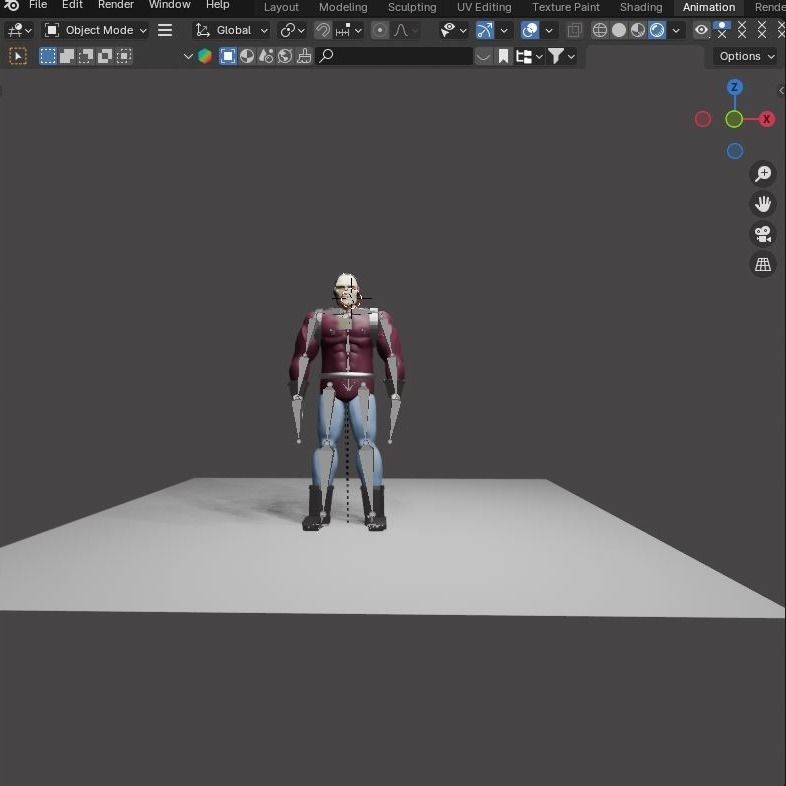Open the viewport shading options dropdown

point(676,31)
